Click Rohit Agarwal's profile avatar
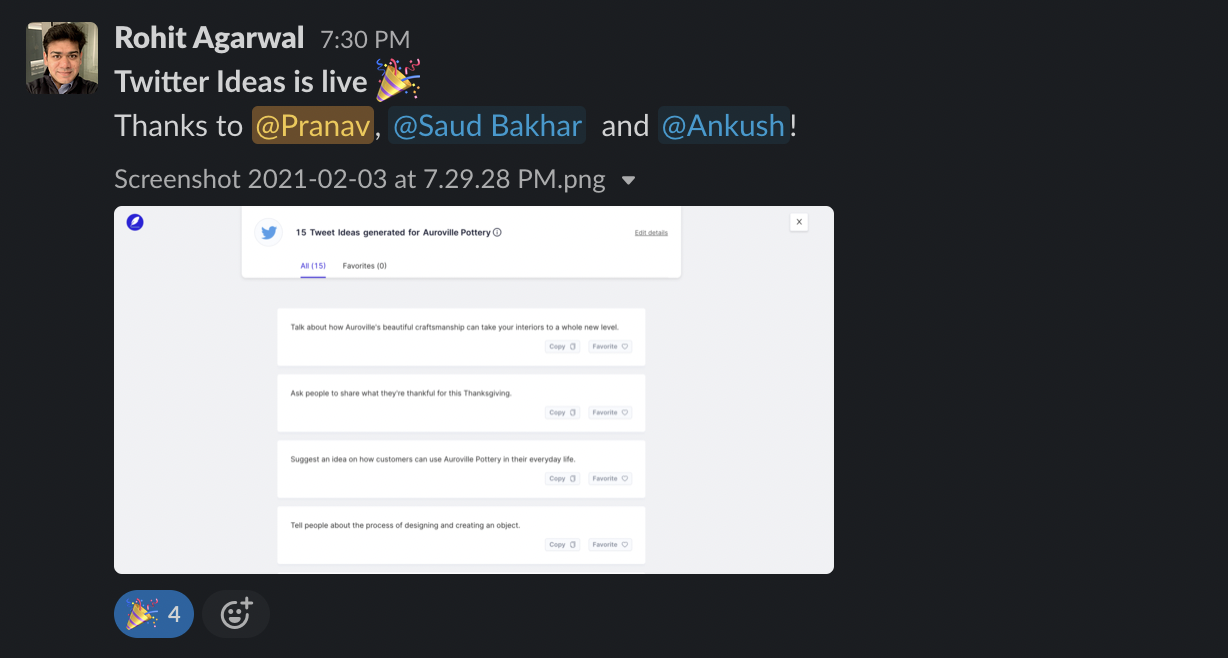 62,58
